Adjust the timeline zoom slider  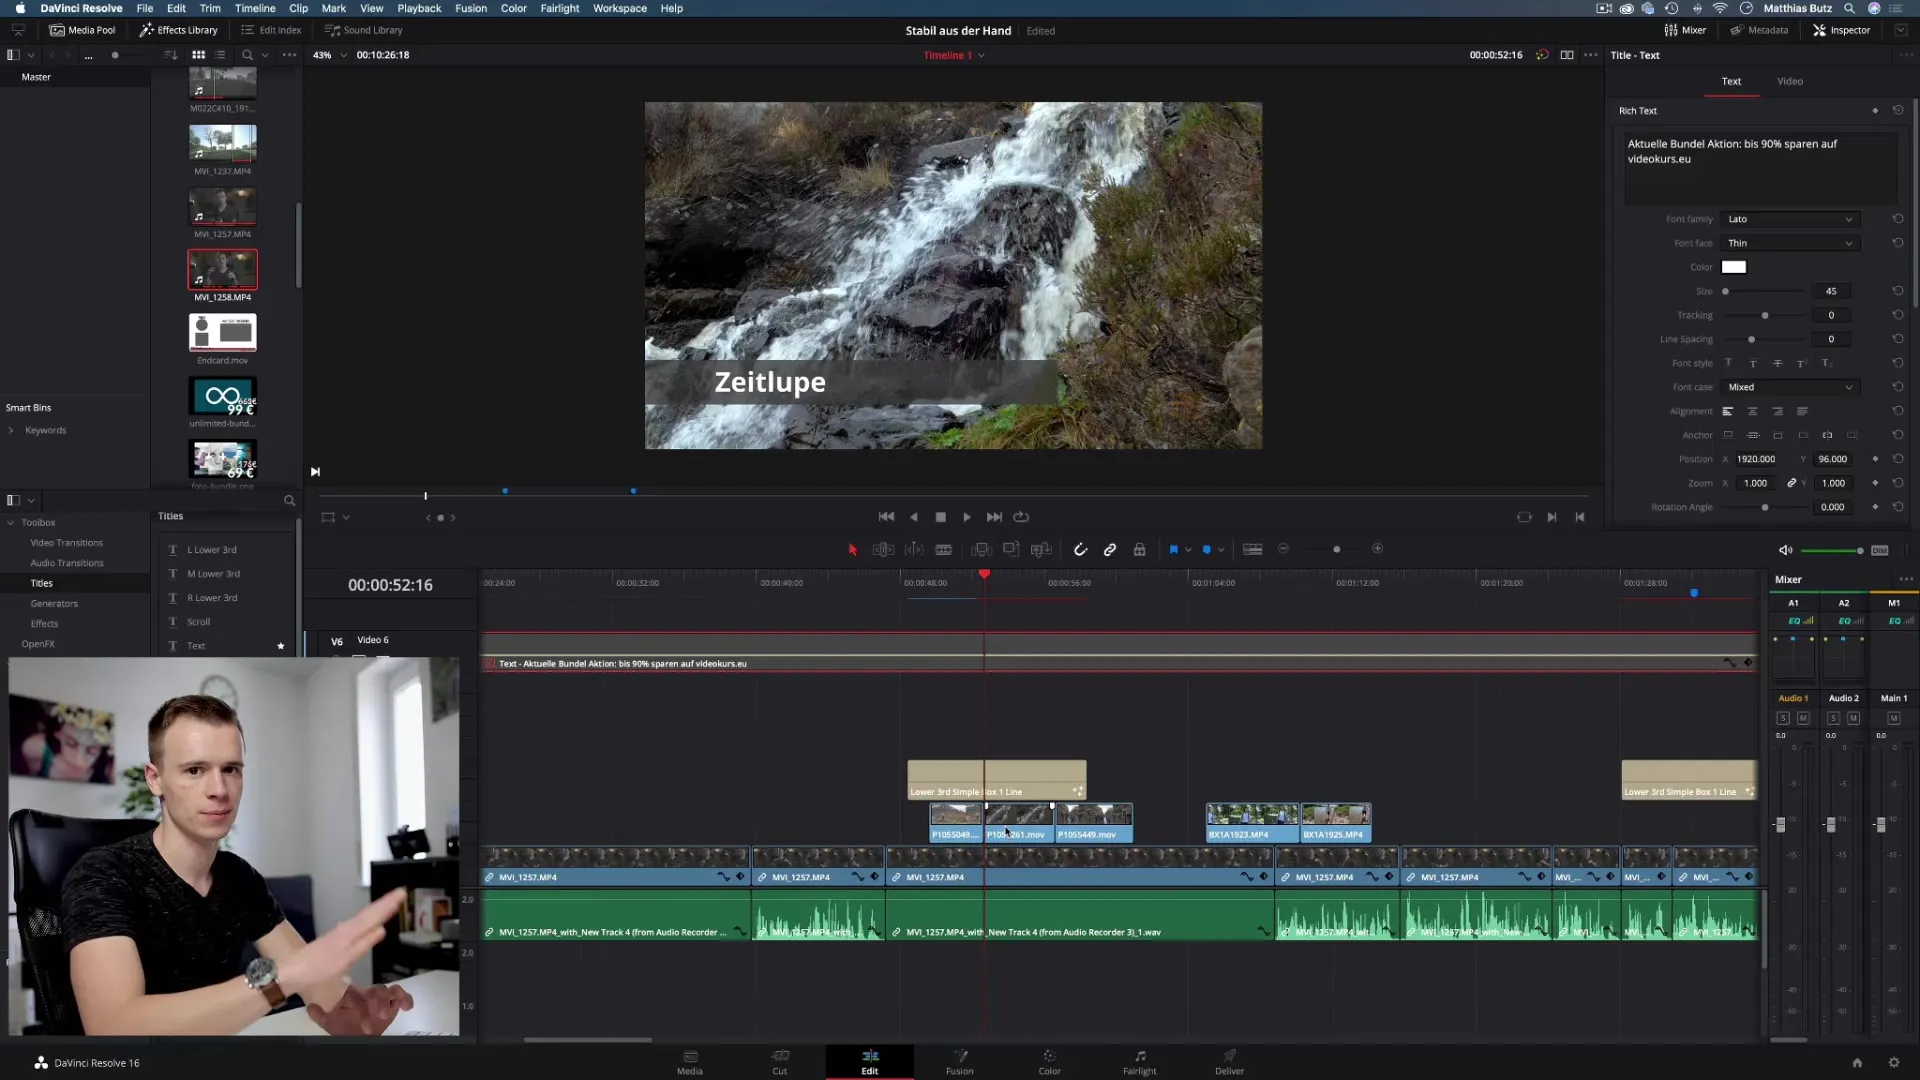pos(1336,549)
